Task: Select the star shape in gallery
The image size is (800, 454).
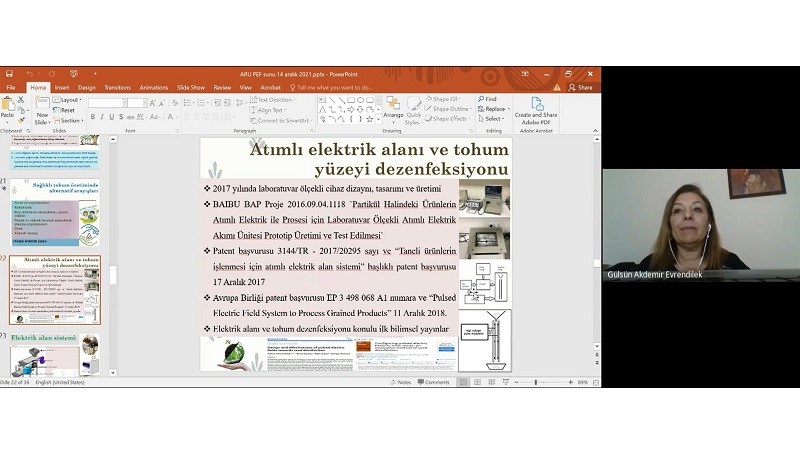Action: click(369, 119)
